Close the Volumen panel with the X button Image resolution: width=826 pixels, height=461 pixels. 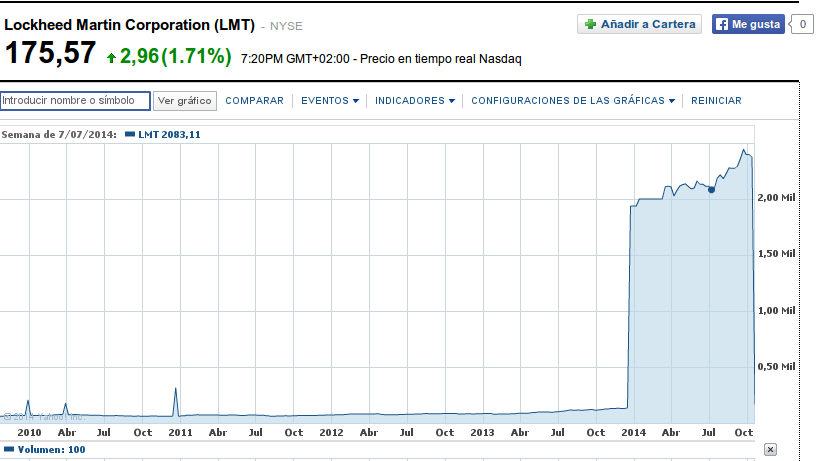pos(770,449)
